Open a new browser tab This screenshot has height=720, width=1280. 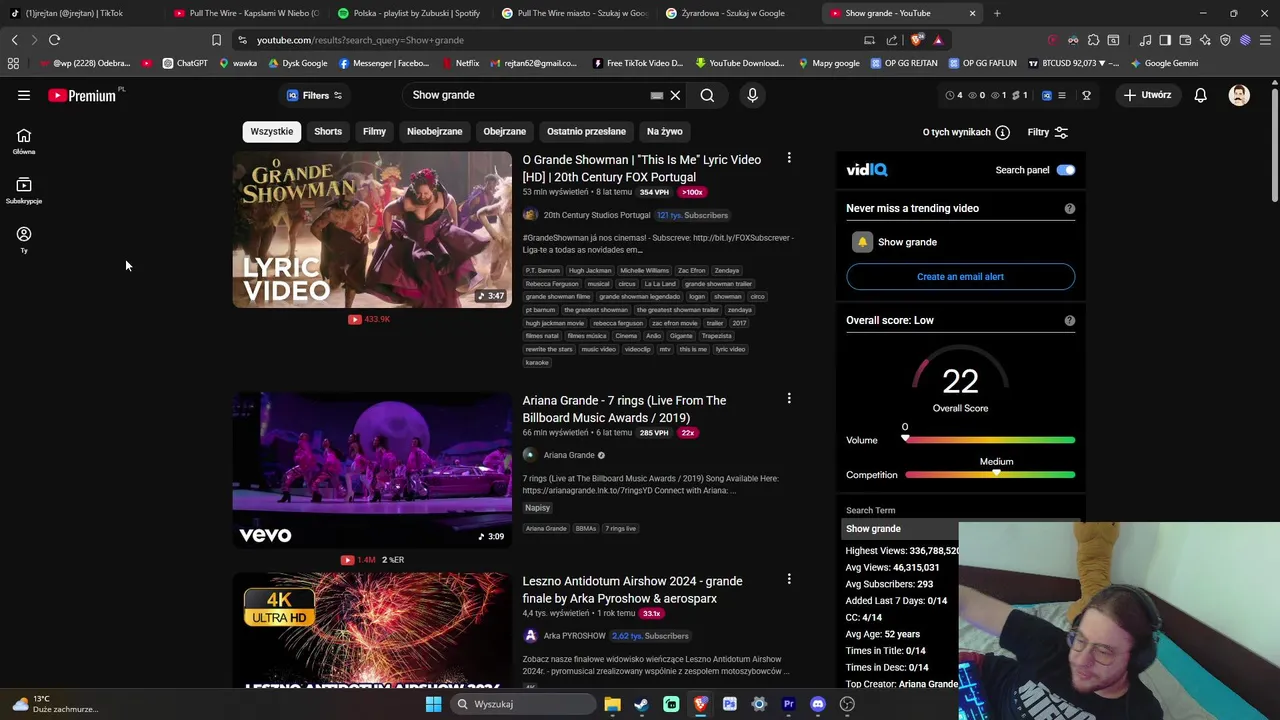[x=997, y=13]
